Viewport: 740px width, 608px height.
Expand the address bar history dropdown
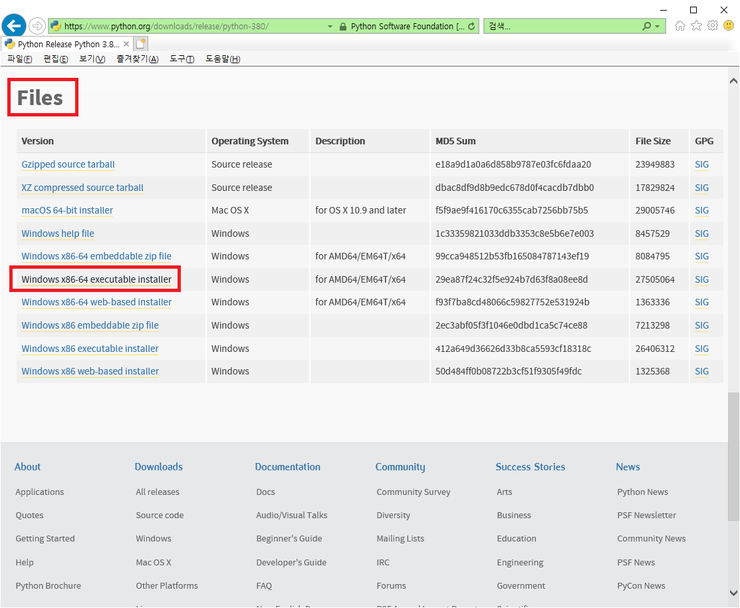click(x=330, y=26)
